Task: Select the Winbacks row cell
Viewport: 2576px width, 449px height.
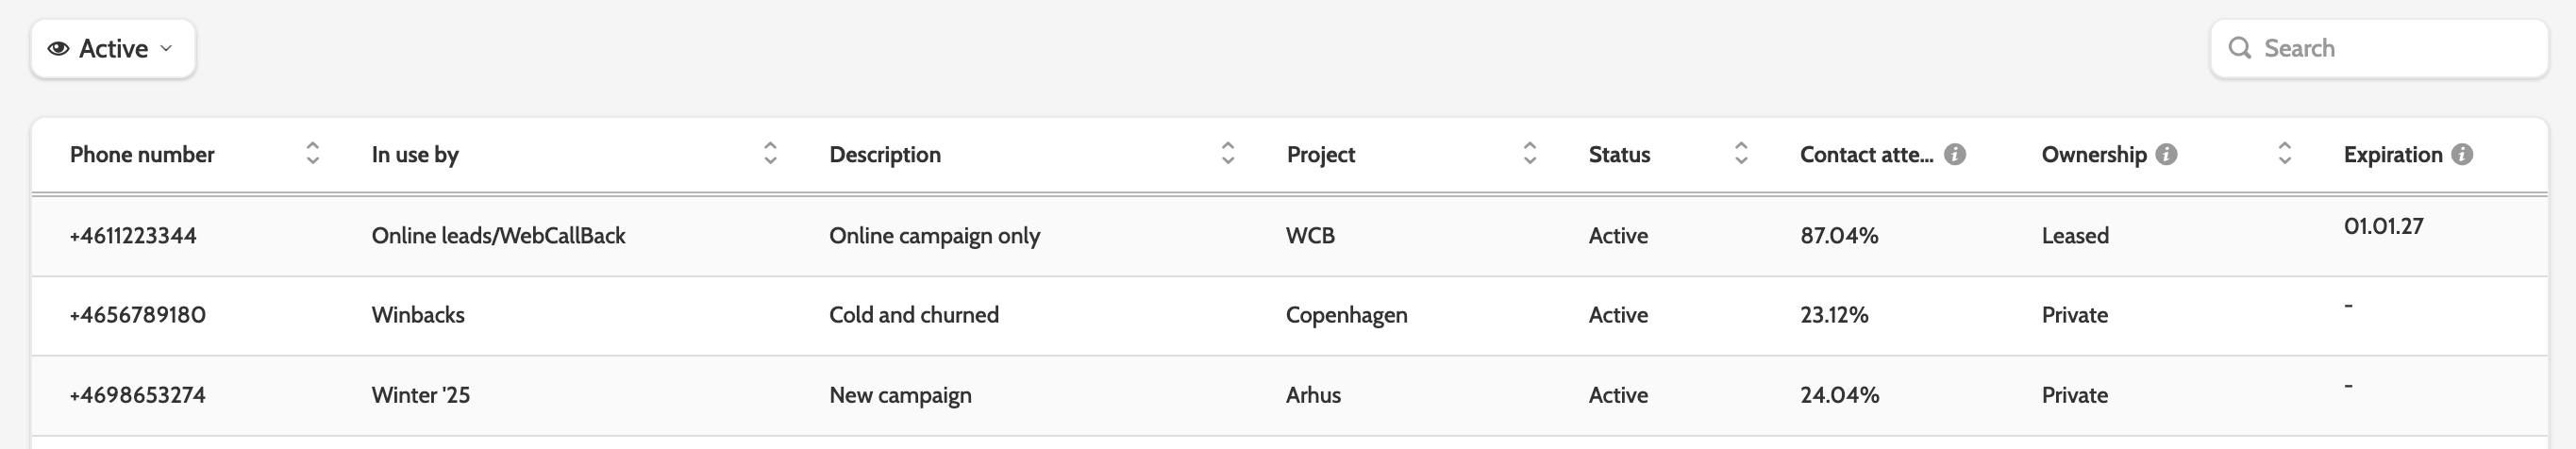Action: tap(418, 315)
